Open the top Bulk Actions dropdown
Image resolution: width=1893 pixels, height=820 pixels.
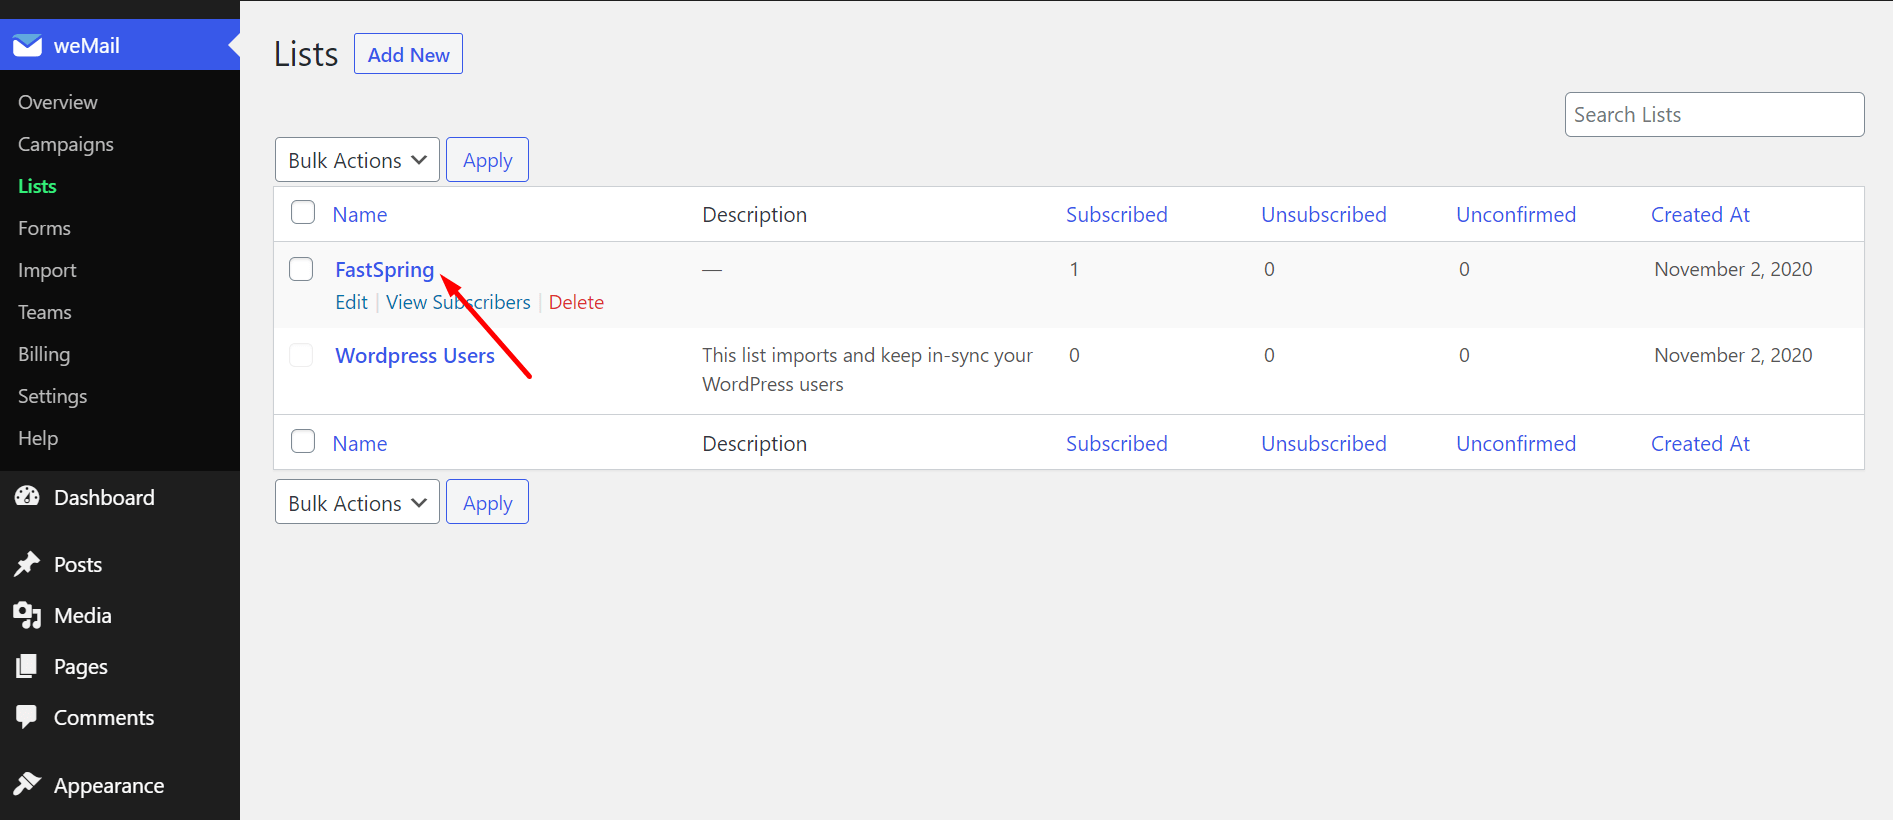pyautogui.click(x=357, y=160)
